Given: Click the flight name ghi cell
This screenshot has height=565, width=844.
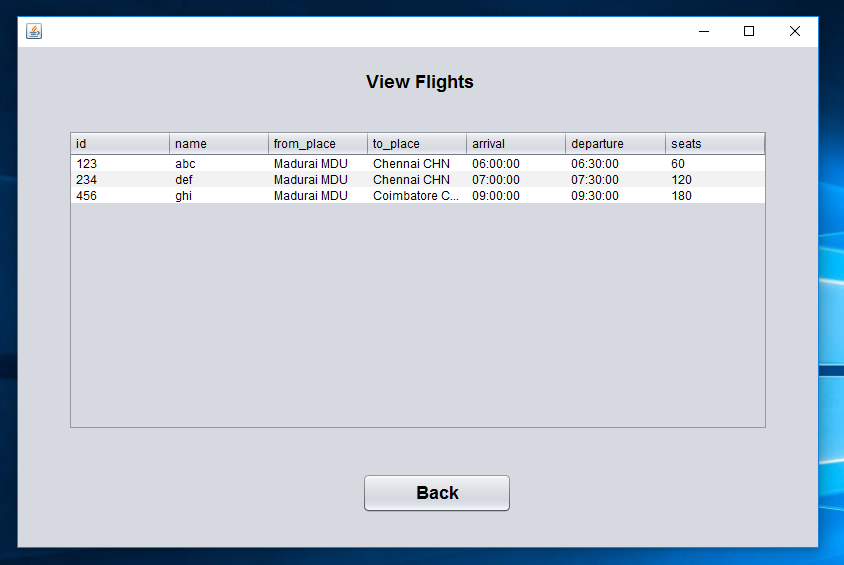Looking at the screenshot, I should (x=219, y=196).
